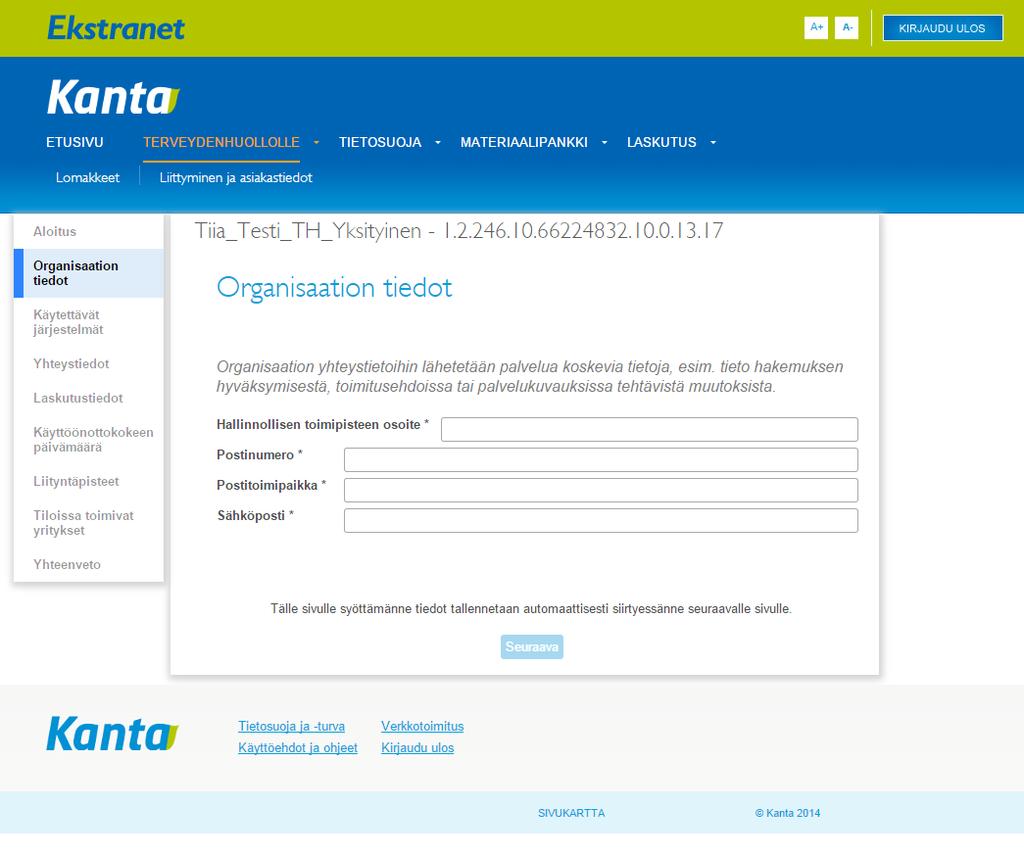Click the © Kanta 2014 text
This screenshot has height=857, width=1024.
tap(788, 813)
